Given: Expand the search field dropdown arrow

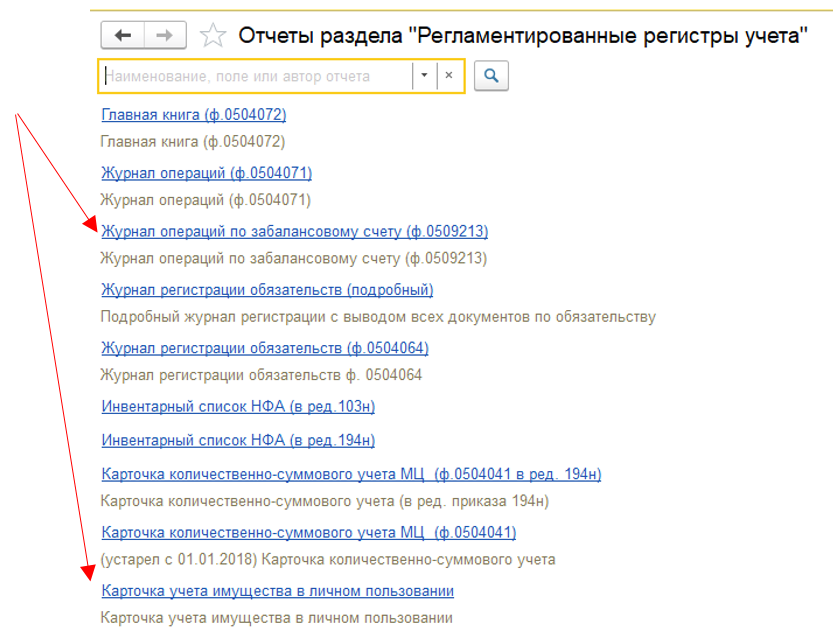Looking at the screenshot, I should click(425, 76).
